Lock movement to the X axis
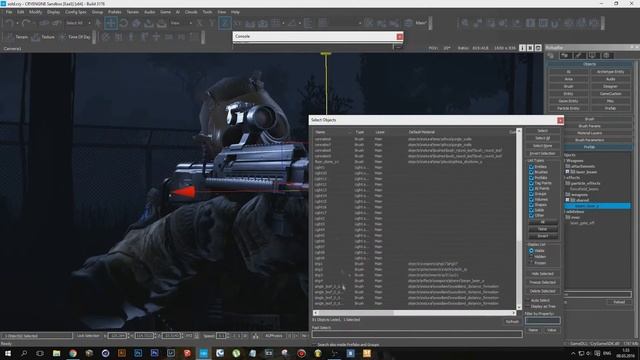The image size is (640, 360). click(199, 23)
